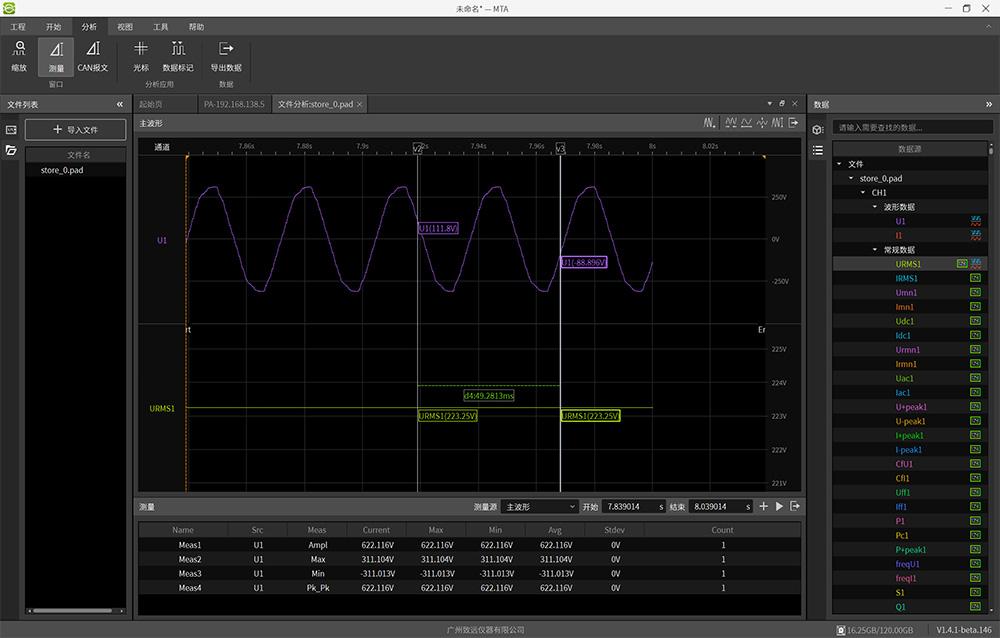This screenshot has width=1000, height=638.
Task: Toggle the numeric icon for IRMS1 row
Action: click(976, 278)
